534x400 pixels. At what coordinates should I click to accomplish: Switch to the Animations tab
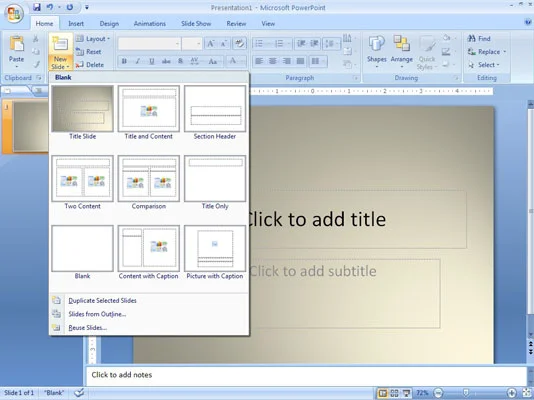(x=150, y=23)
